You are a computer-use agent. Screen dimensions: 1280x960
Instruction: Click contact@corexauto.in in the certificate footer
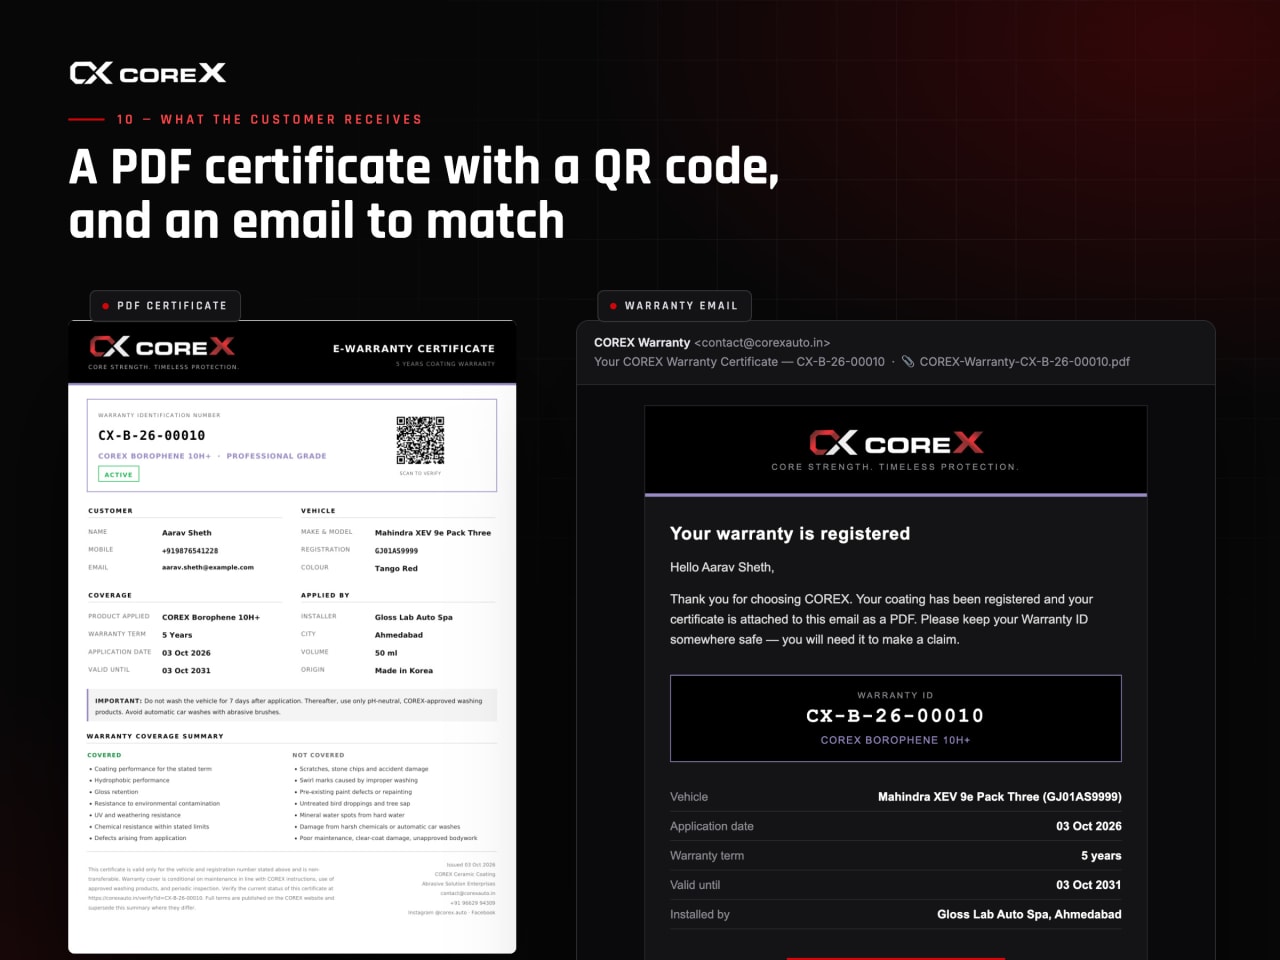(467, 893)
